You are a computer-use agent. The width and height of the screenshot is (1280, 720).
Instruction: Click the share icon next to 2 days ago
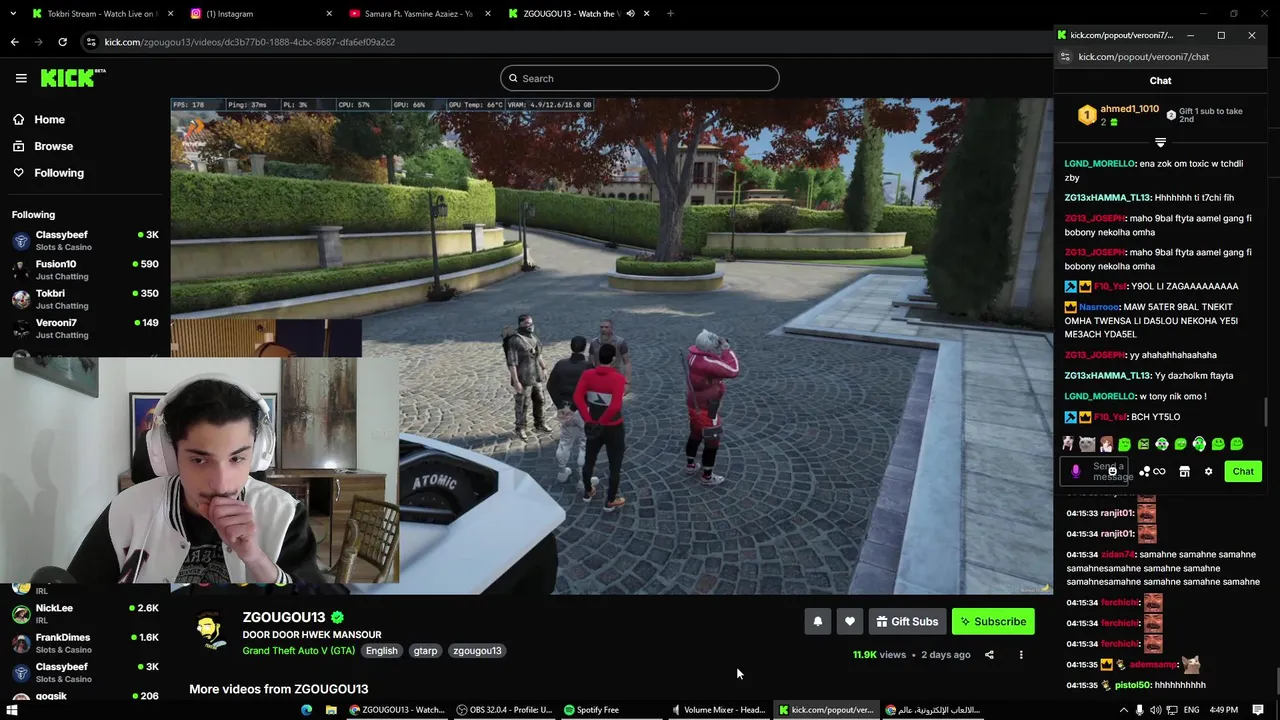[x=989, y=655]
